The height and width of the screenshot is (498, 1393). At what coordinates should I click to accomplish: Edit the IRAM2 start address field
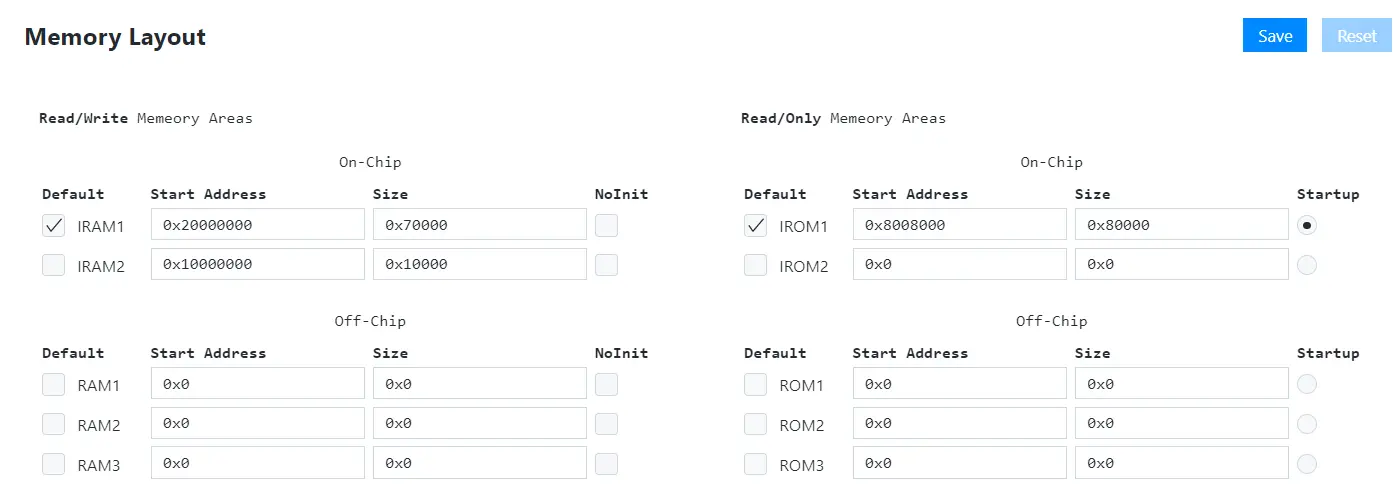pos(257,265)
